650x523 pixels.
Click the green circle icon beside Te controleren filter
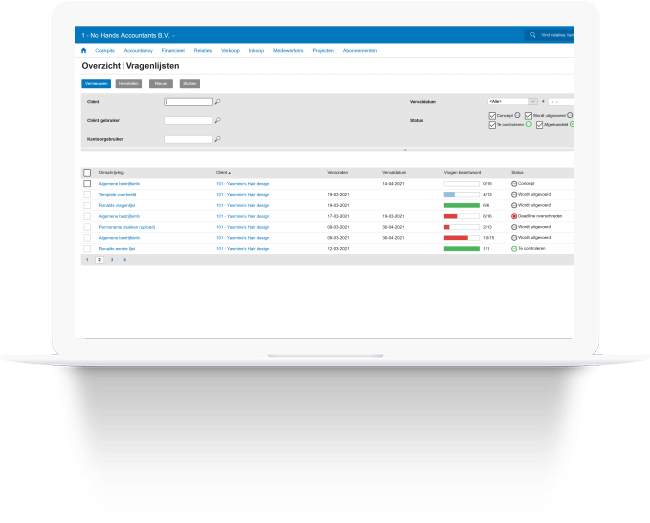[x=529, y=124]
